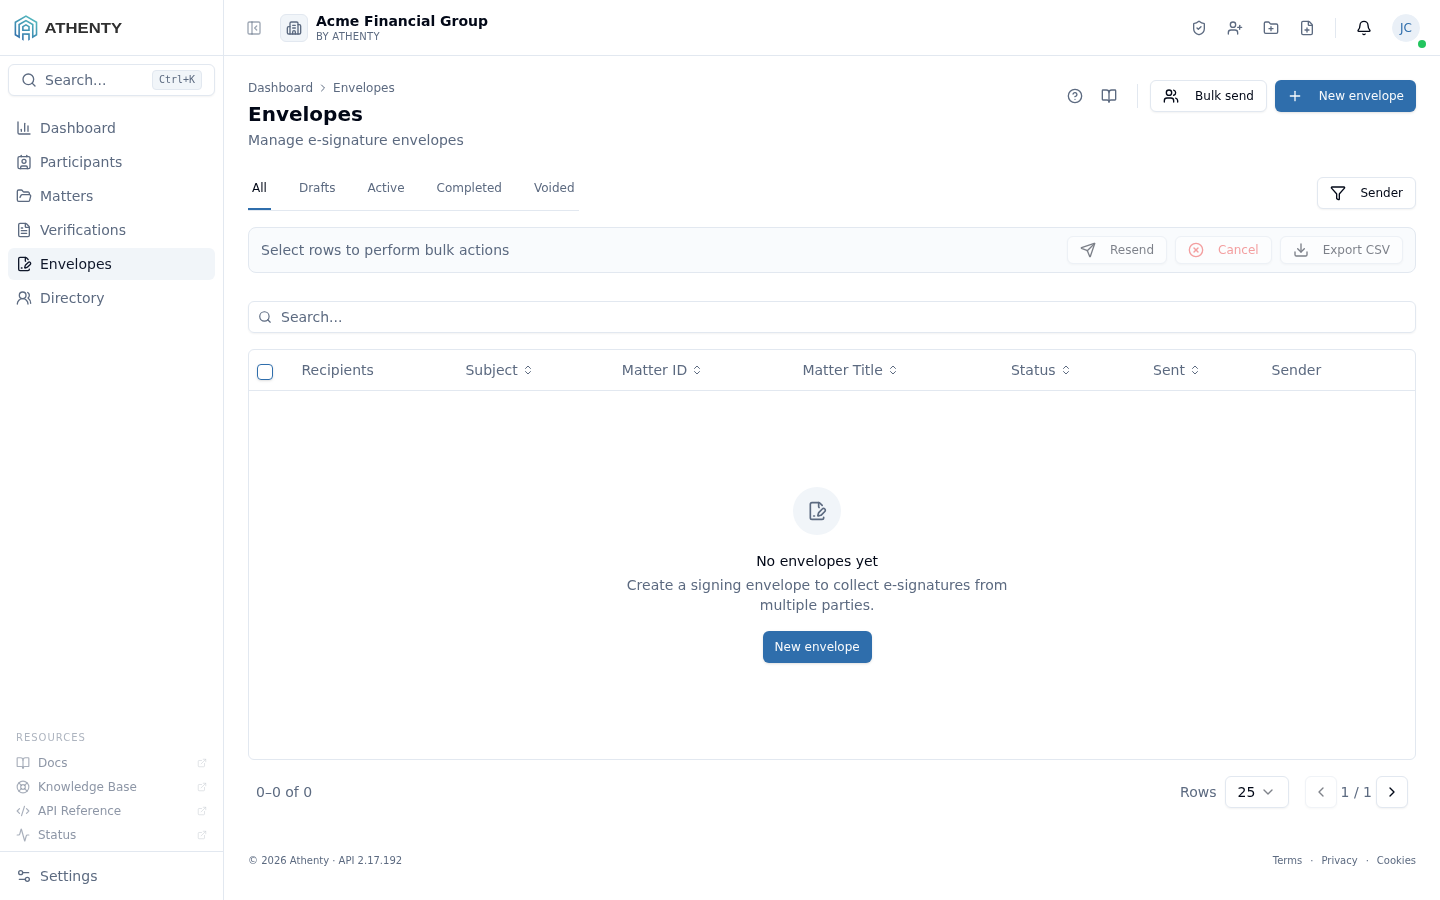Click the new document icon in the header
1440x900 pixels.
(1307, 28)
